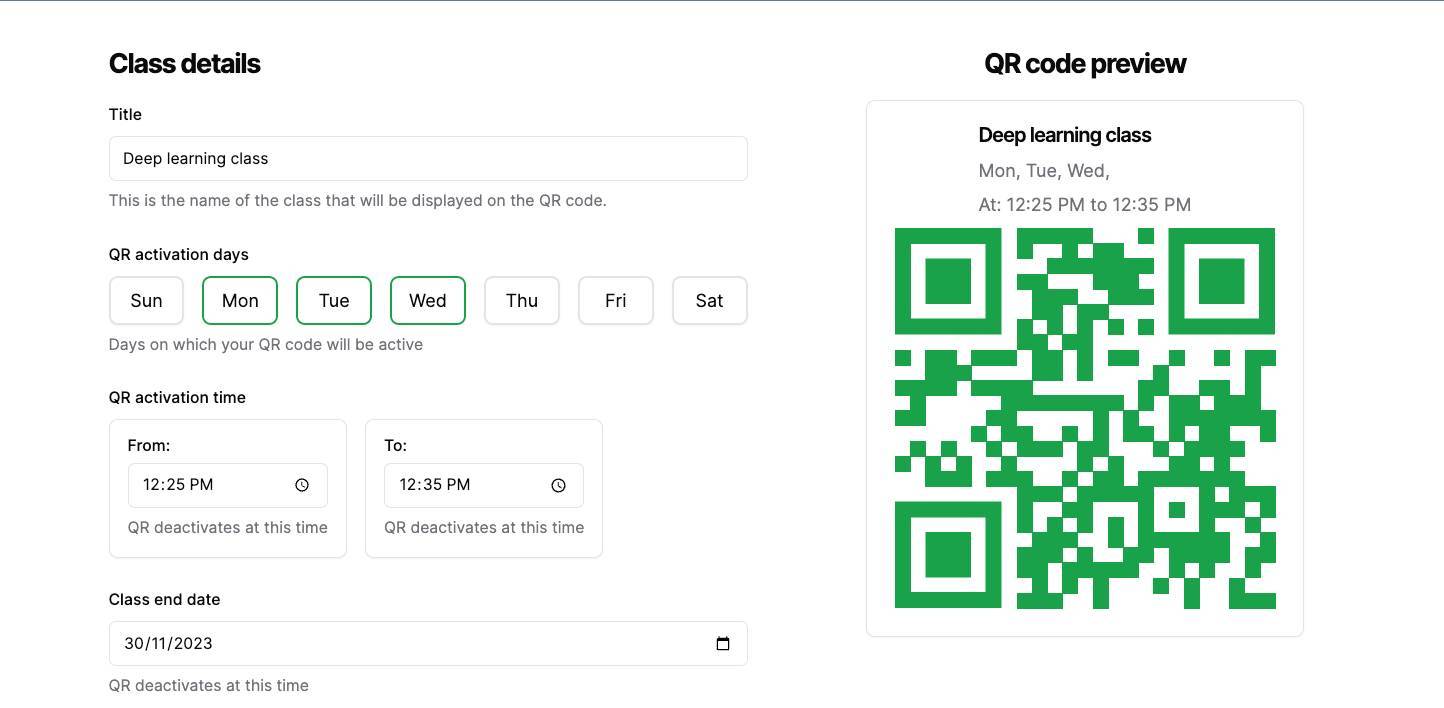Click the QR activation days label

(179, 254)
